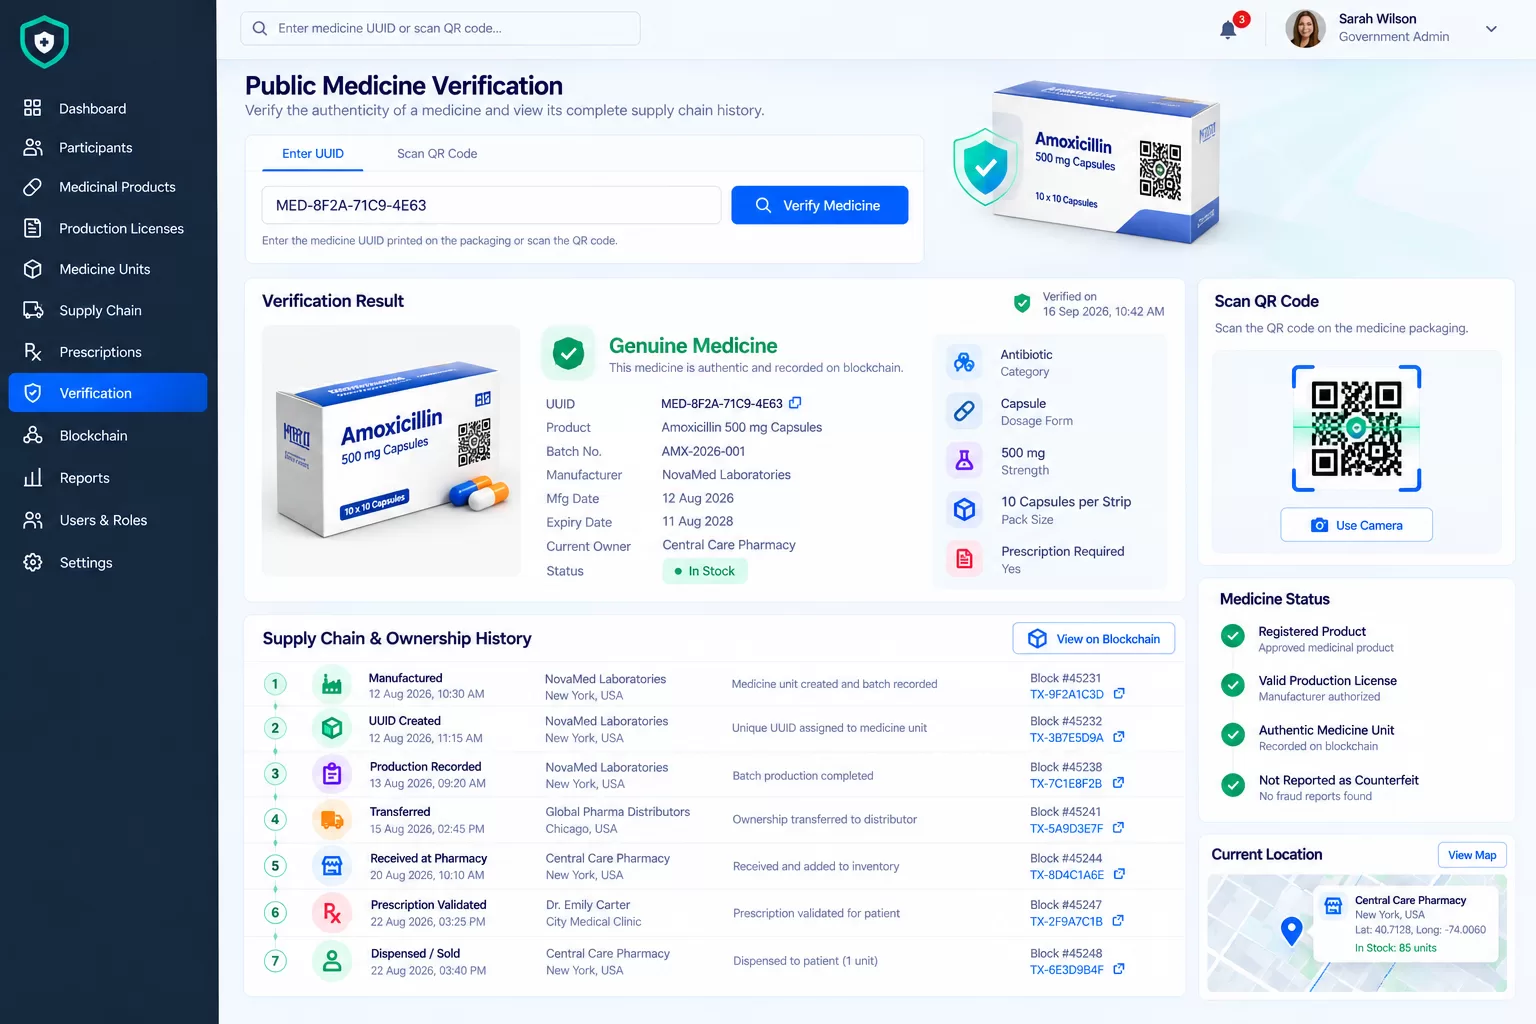Screen dimensions: 1536x1024
Task: Click the Prescription Required document icon
Action: 964,559
